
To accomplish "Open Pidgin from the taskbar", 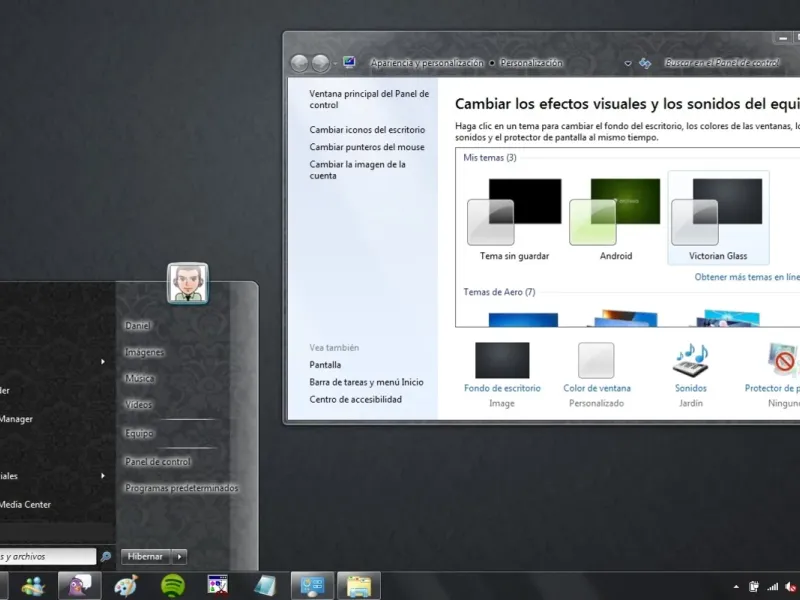I will pyautogui.click(x=80, y=586).
